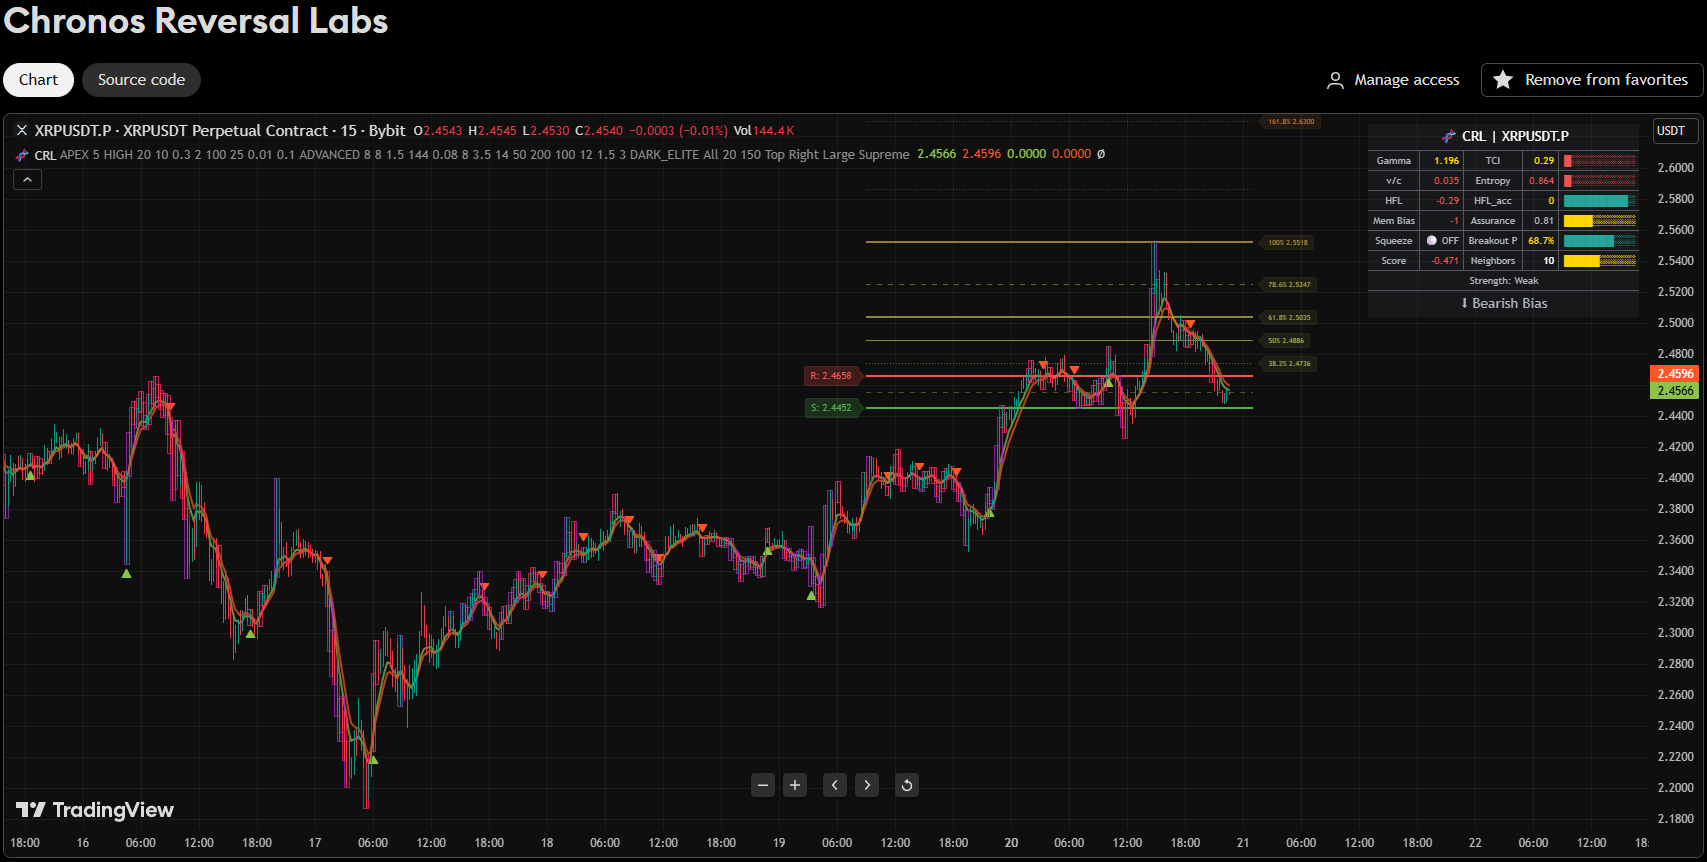Click the Breakout P 68.7% value
The height and width of the screenshot is (862, 1707).
coord(1541,241)
